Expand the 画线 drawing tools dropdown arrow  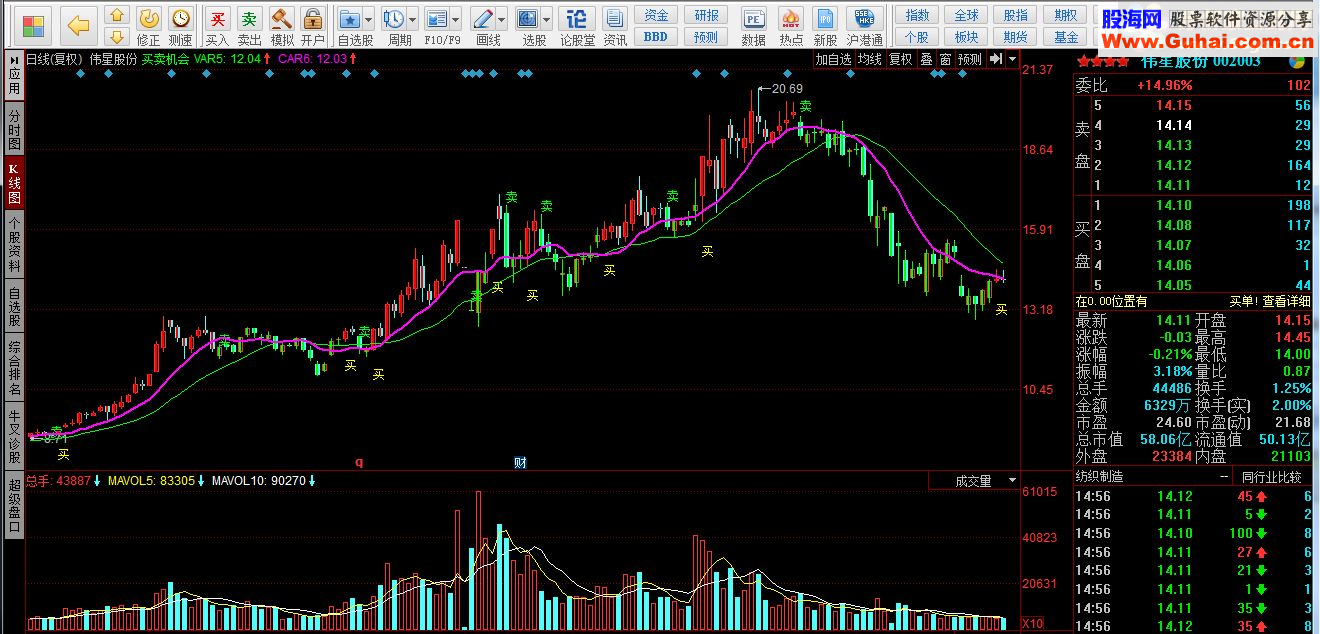[x=502, y=19]
